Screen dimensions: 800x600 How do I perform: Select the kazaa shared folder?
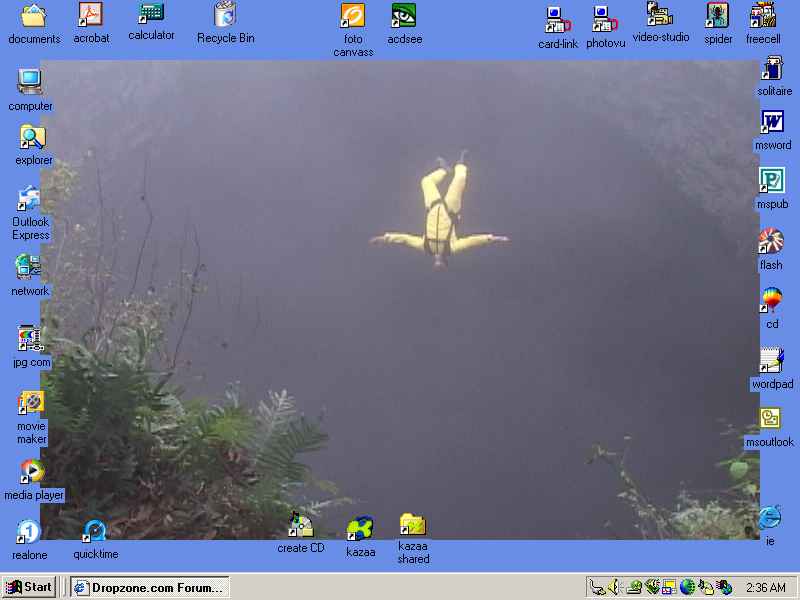click(412, 525)
